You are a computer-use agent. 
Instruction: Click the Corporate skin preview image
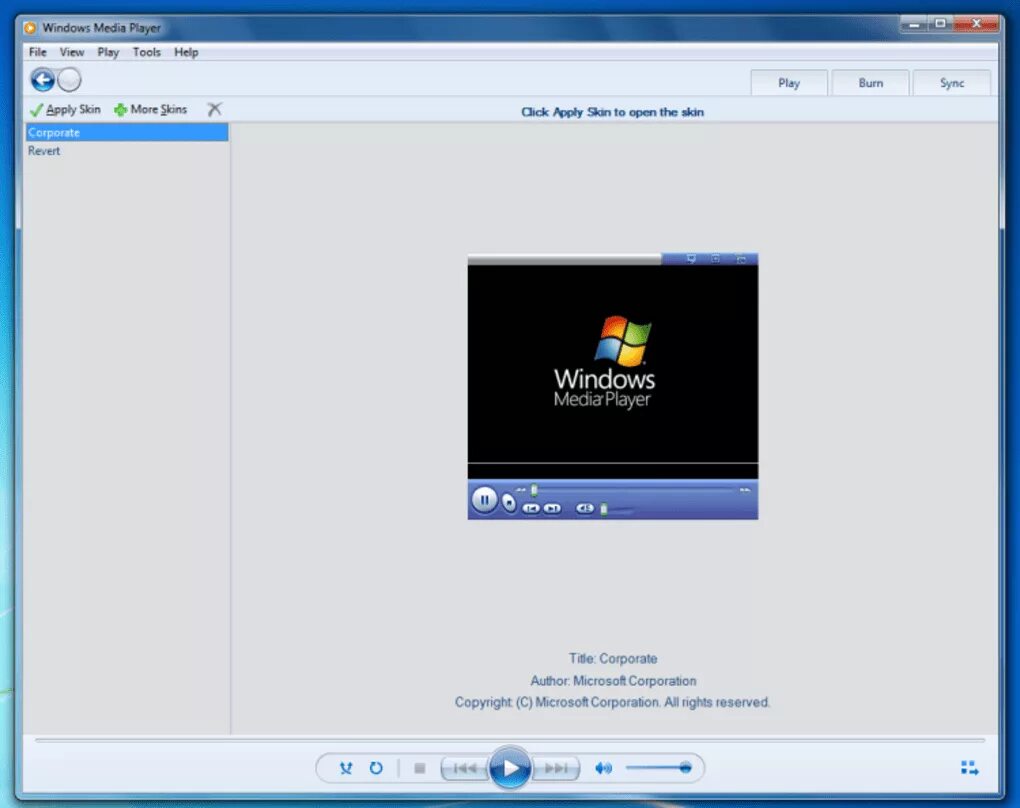(x=613, y=386)
